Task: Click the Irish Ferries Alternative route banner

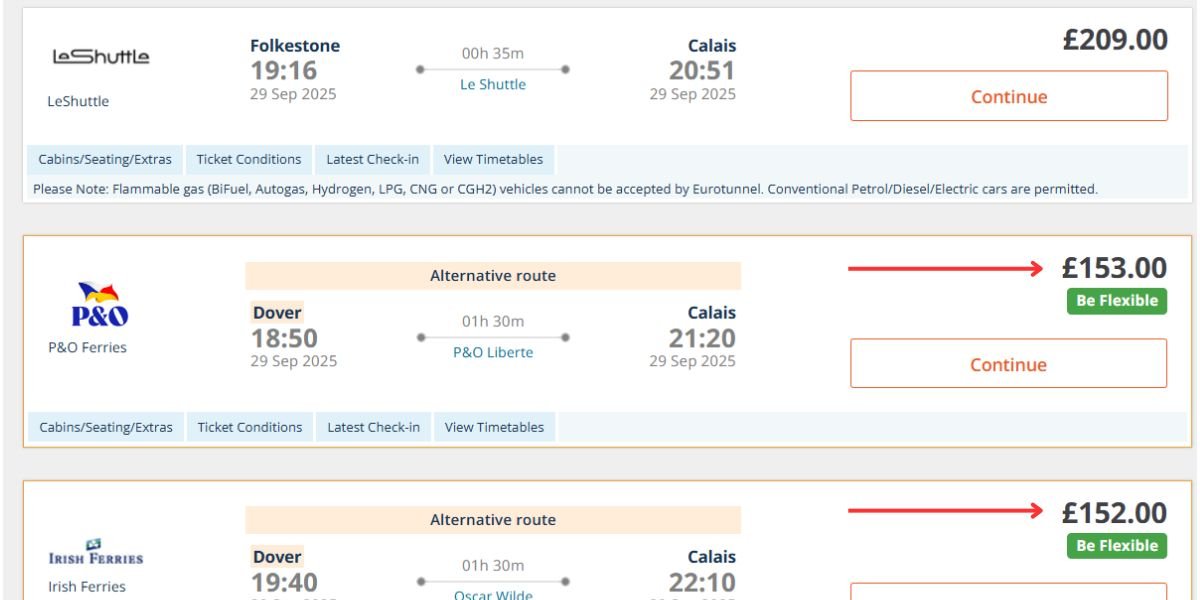Action: 492,520
